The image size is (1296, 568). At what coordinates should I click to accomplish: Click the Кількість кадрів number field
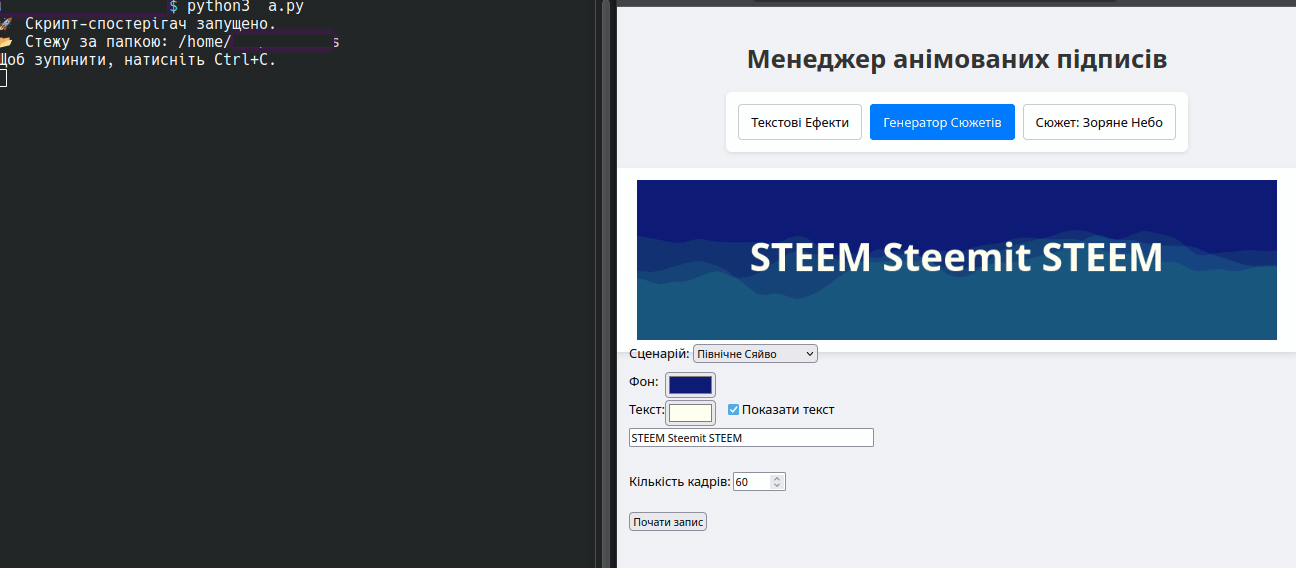pos(759,482)
